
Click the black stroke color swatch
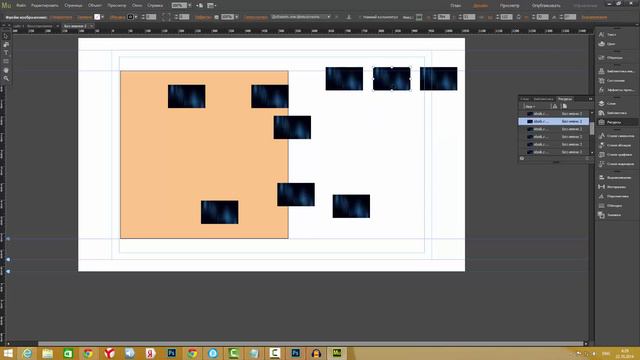[x=131, y=17]
